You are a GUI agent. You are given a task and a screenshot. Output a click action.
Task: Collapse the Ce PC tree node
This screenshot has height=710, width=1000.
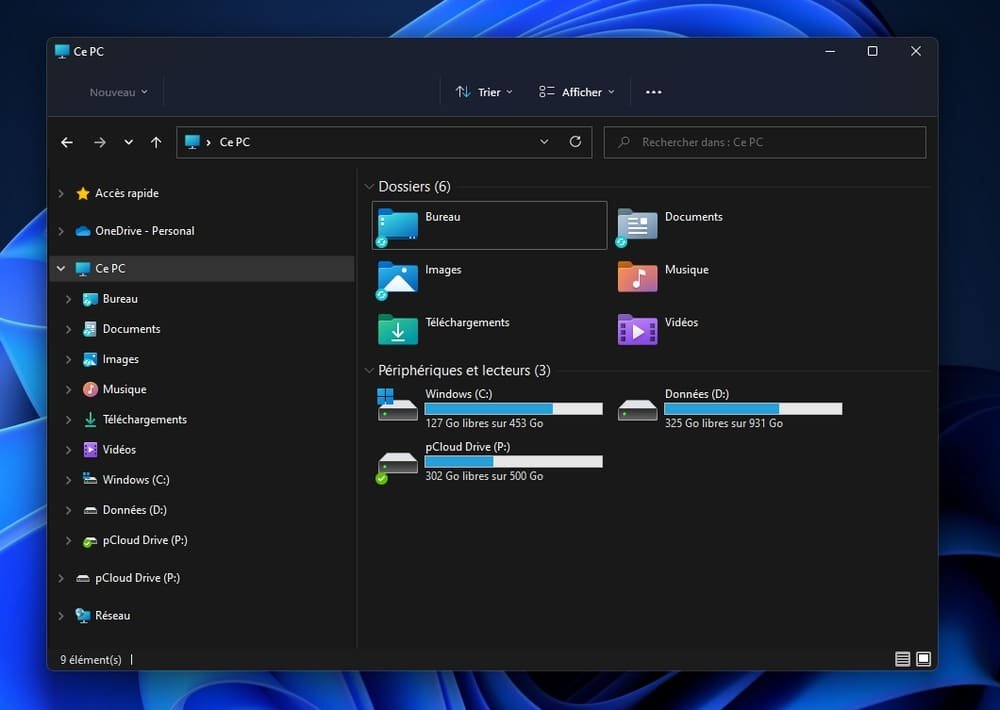[x=61, y=269]
